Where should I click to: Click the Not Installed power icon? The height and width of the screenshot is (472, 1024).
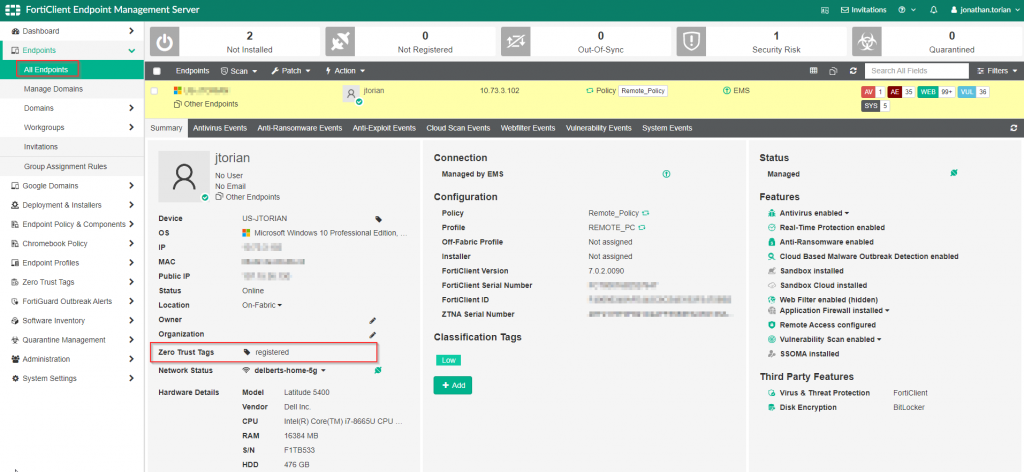[x=164, y=40]
